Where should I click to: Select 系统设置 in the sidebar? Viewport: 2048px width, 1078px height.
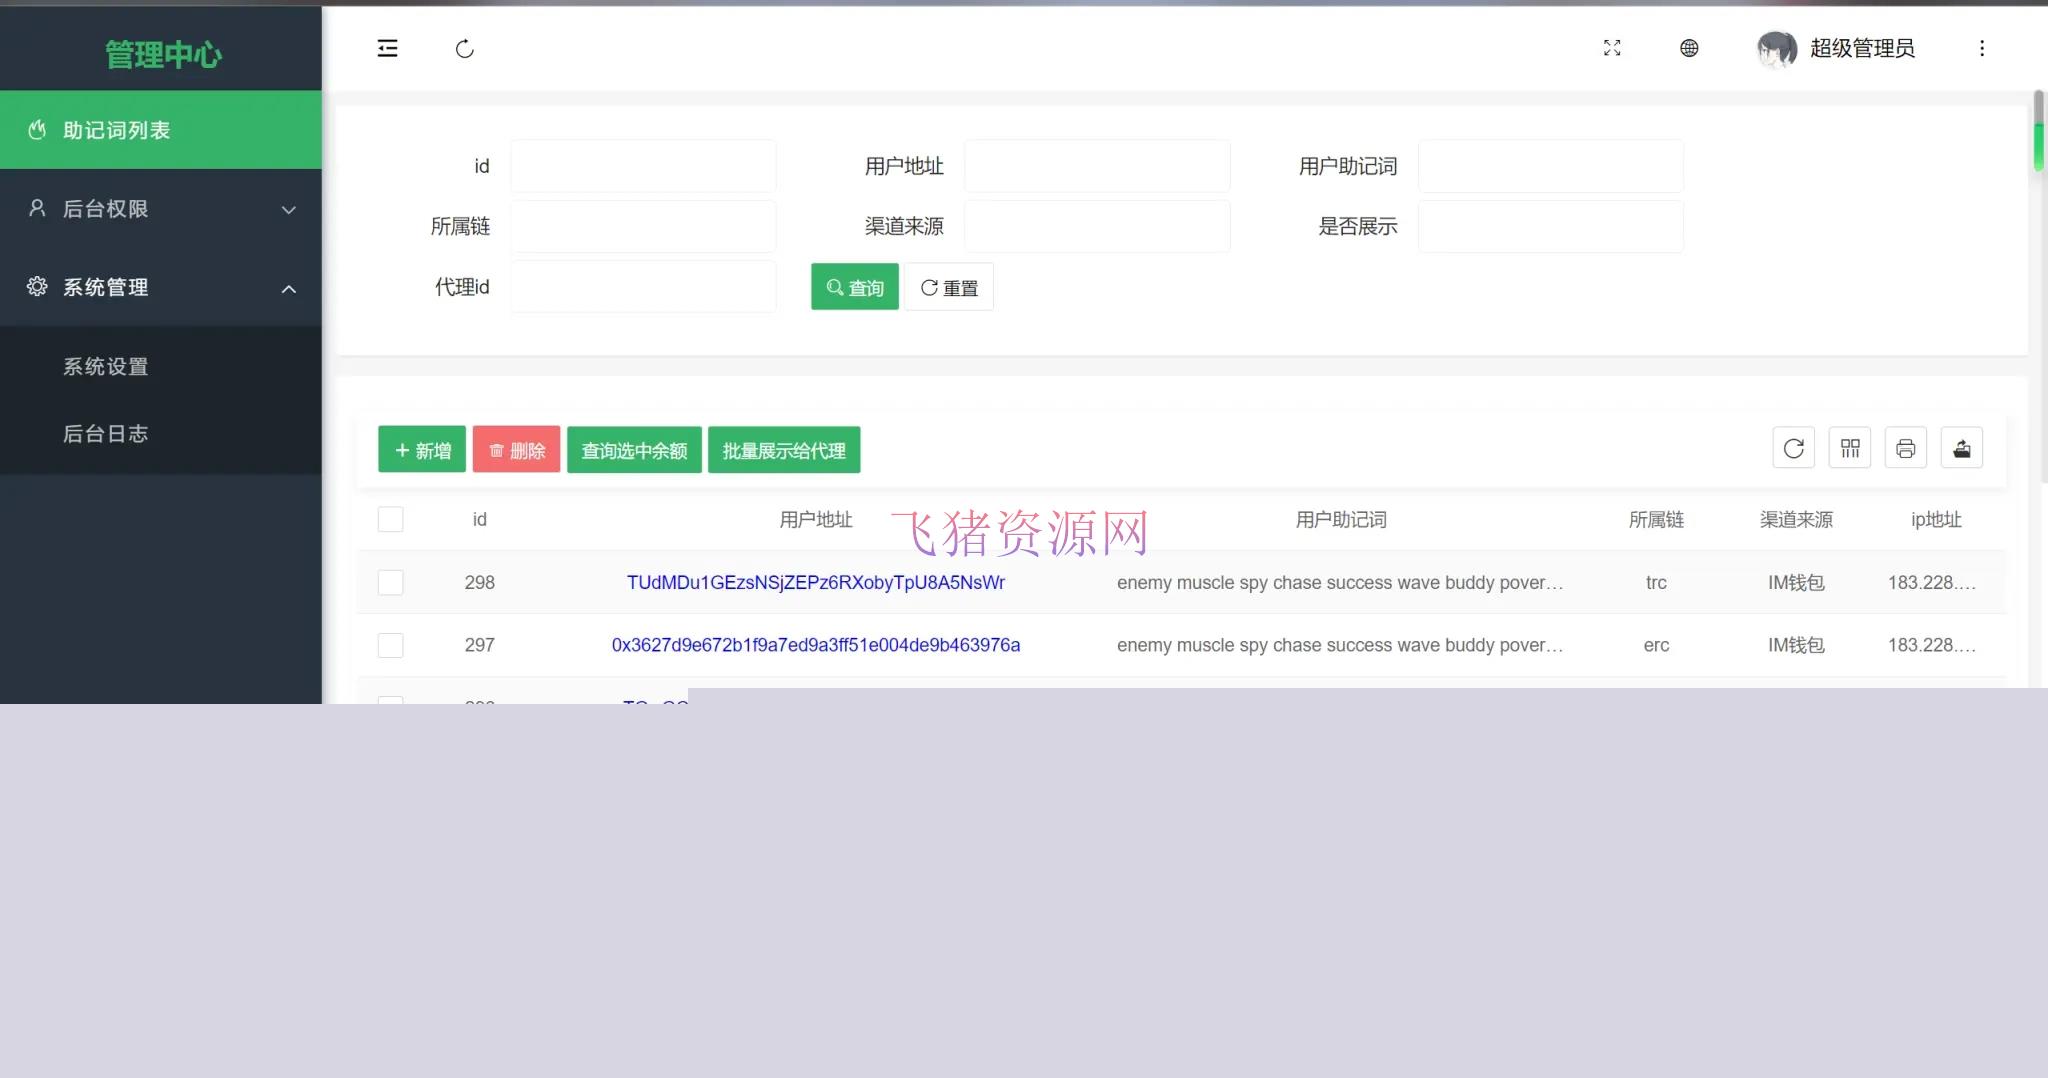(105, 366)
